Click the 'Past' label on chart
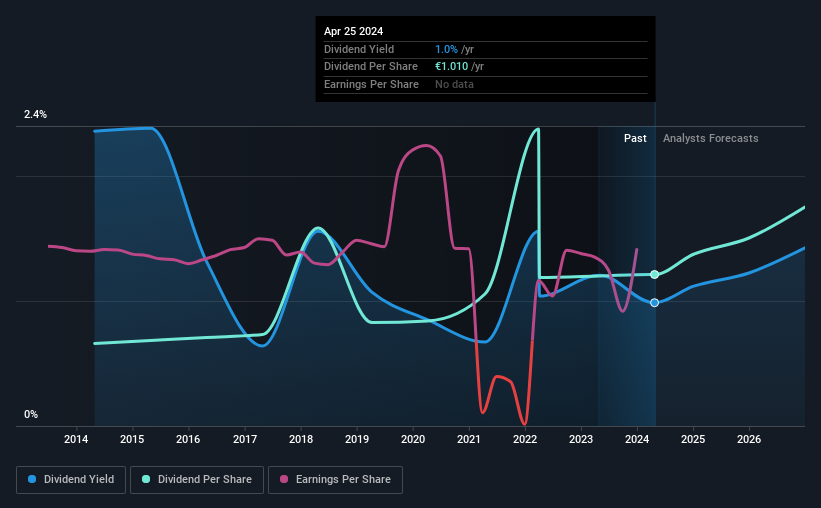Image resolution: width=821 pixels, height=508 pixels. pyautogui.click(x=635, y=138)
